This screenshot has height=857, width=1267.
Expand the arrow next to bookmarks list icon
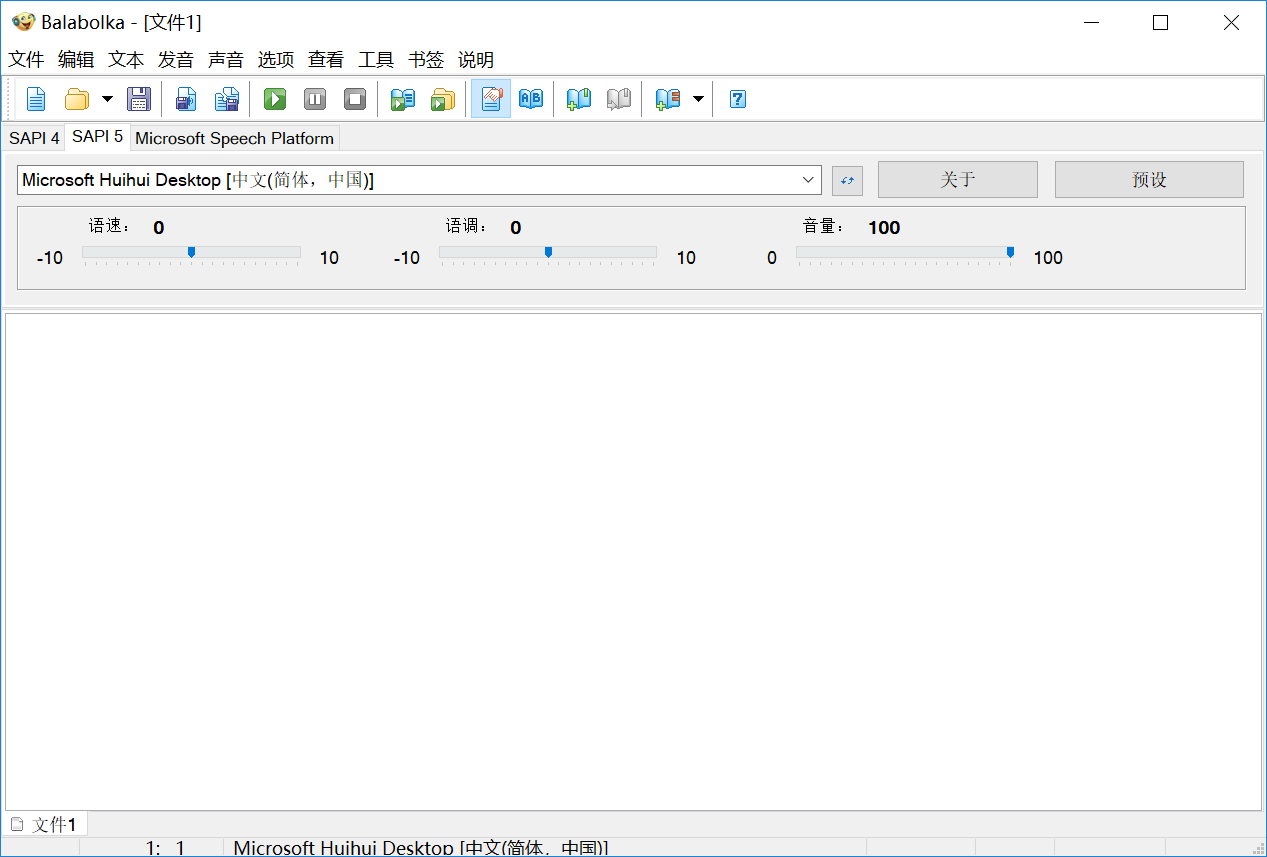(698, 99)
